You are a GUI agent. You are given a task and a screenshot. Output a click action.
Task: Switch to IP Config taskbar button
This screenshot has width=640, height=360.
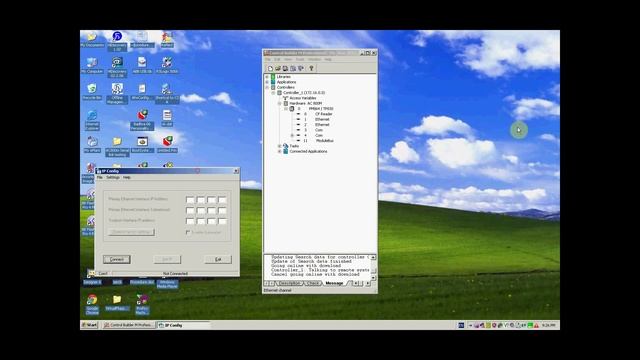click(x=183, y=325)
